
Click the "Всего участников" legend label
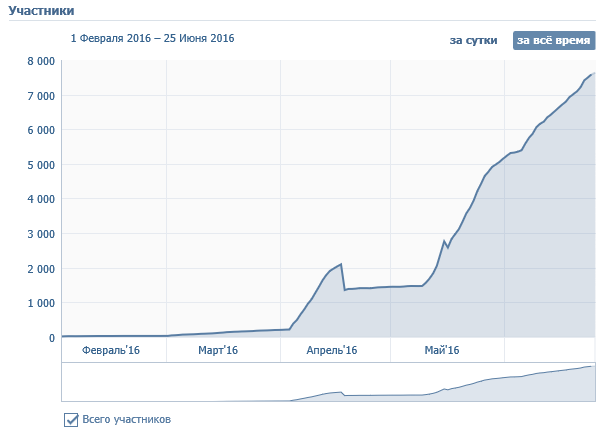coord(125,419)
